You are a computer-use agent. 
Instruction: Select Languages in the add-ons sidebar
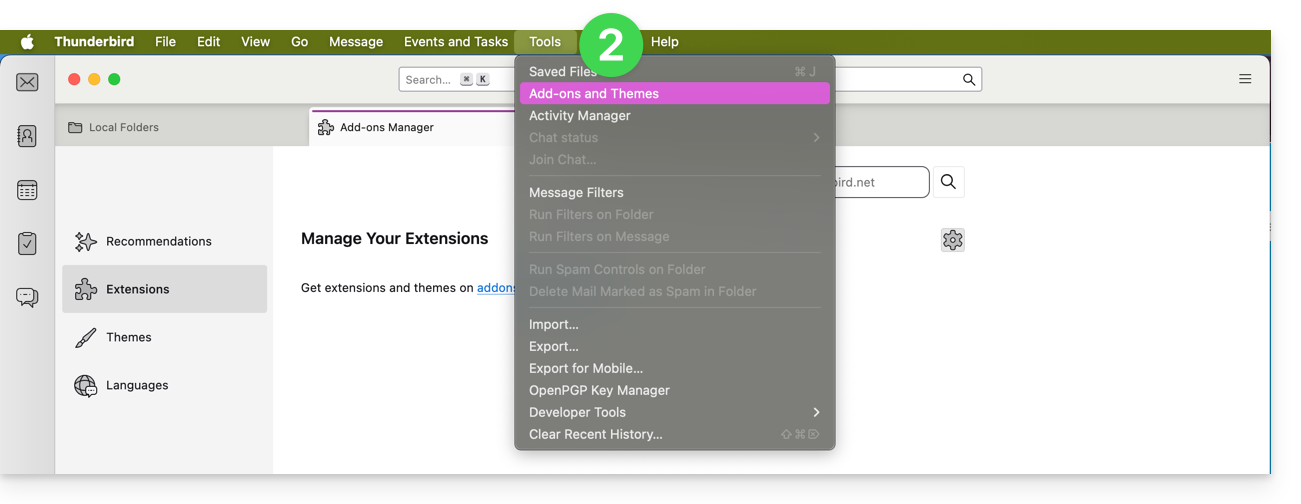pyautogui.click(x=137, y=385)
